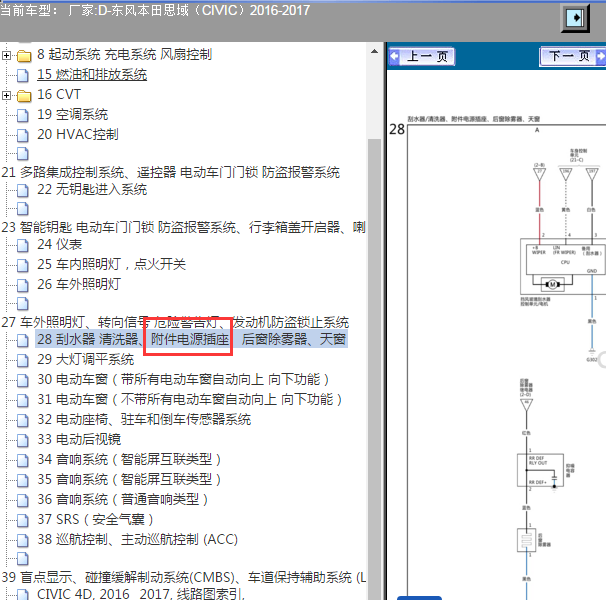
Task: Click folder icon beside 16 CVT
Action: tap(24, 95)
